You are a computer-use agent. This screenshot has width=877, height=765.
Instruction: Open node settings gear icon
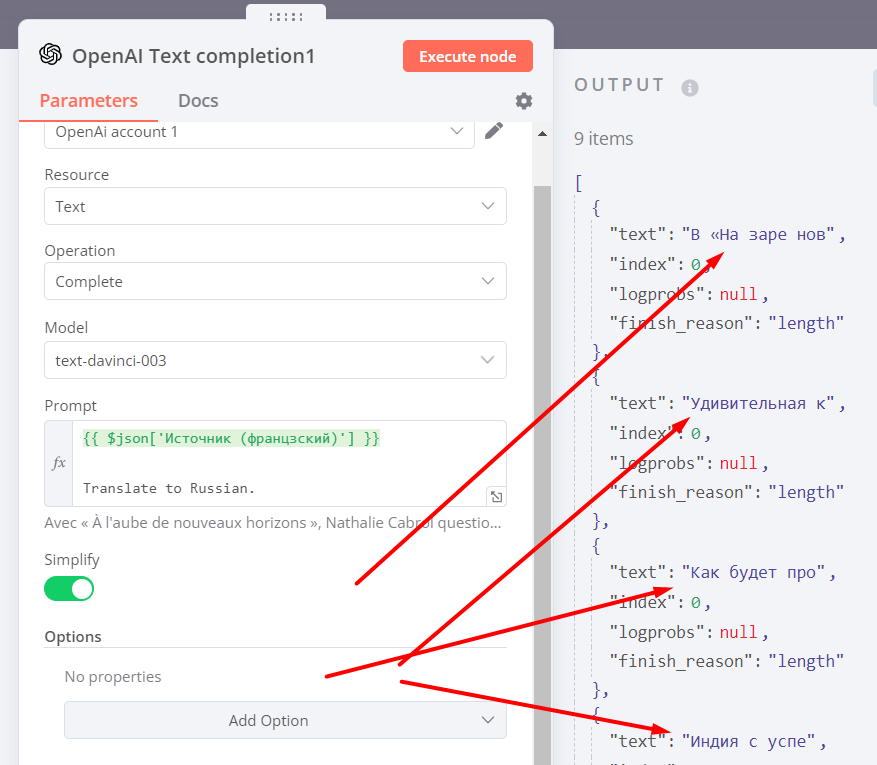[524, 101]
